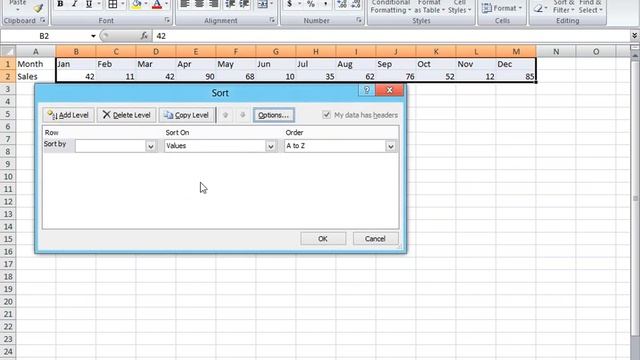Click the cell containing Month

(36, 64)
